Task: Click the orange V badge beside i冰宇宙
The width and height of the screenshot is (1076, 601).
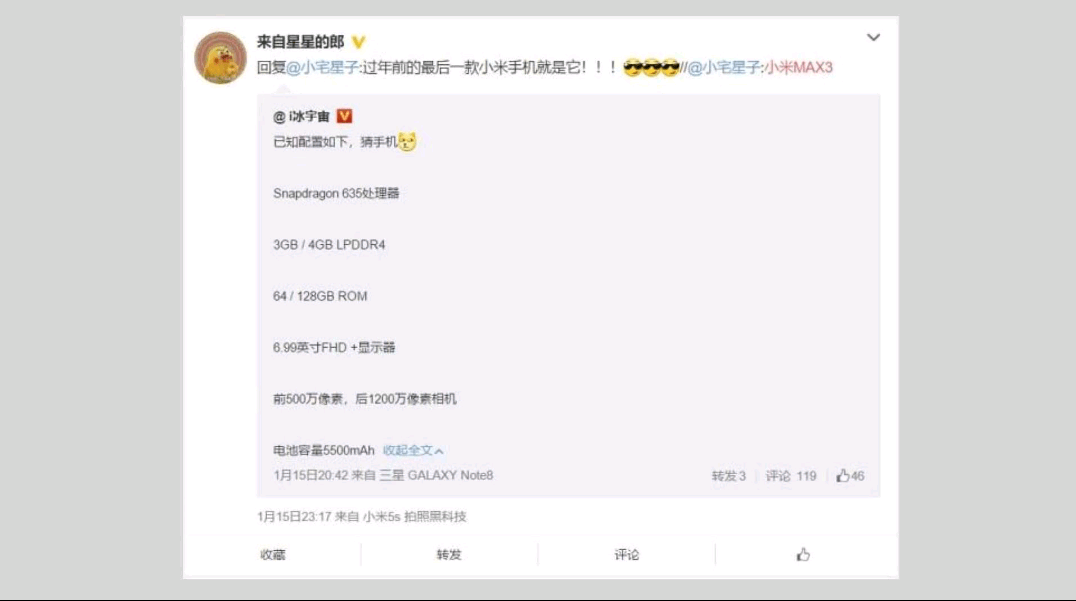Action: (344, 116)
